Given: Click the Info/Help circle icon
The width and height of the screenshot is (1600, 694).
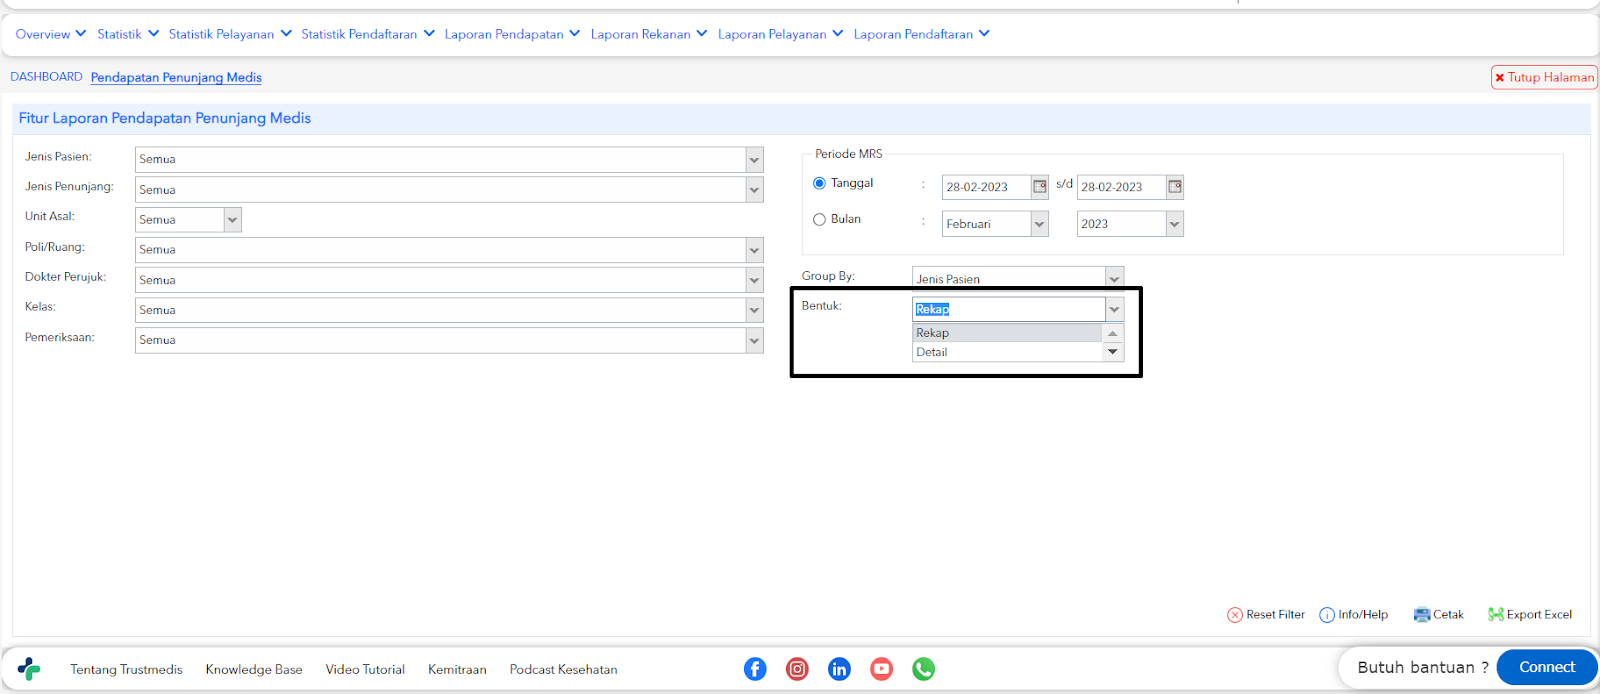Looking at the screenshot, I should tap(1327, 615).
